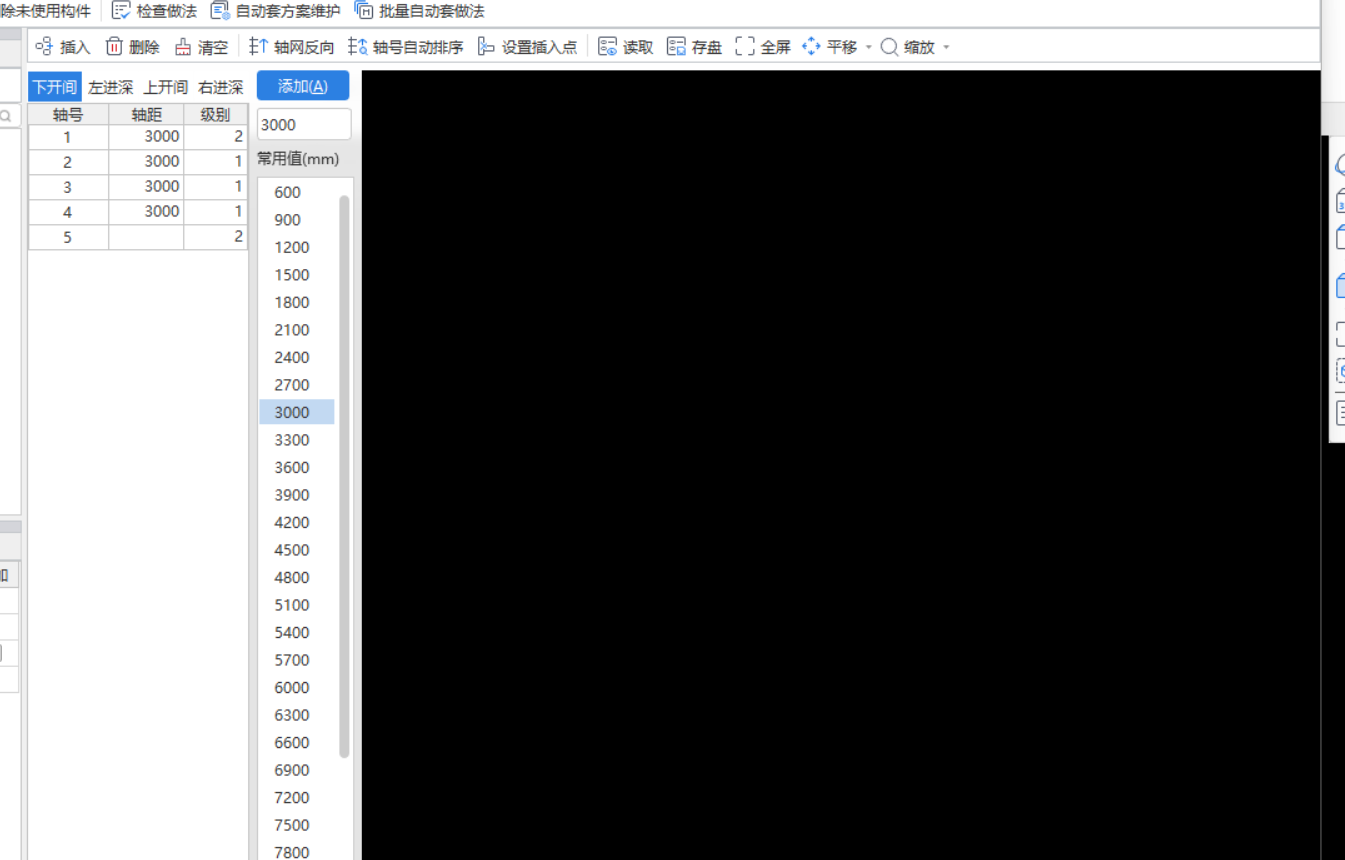This screenshot has width=1345, height=860.
Task: Click the 添加(A) button
Action: [303, 86]
